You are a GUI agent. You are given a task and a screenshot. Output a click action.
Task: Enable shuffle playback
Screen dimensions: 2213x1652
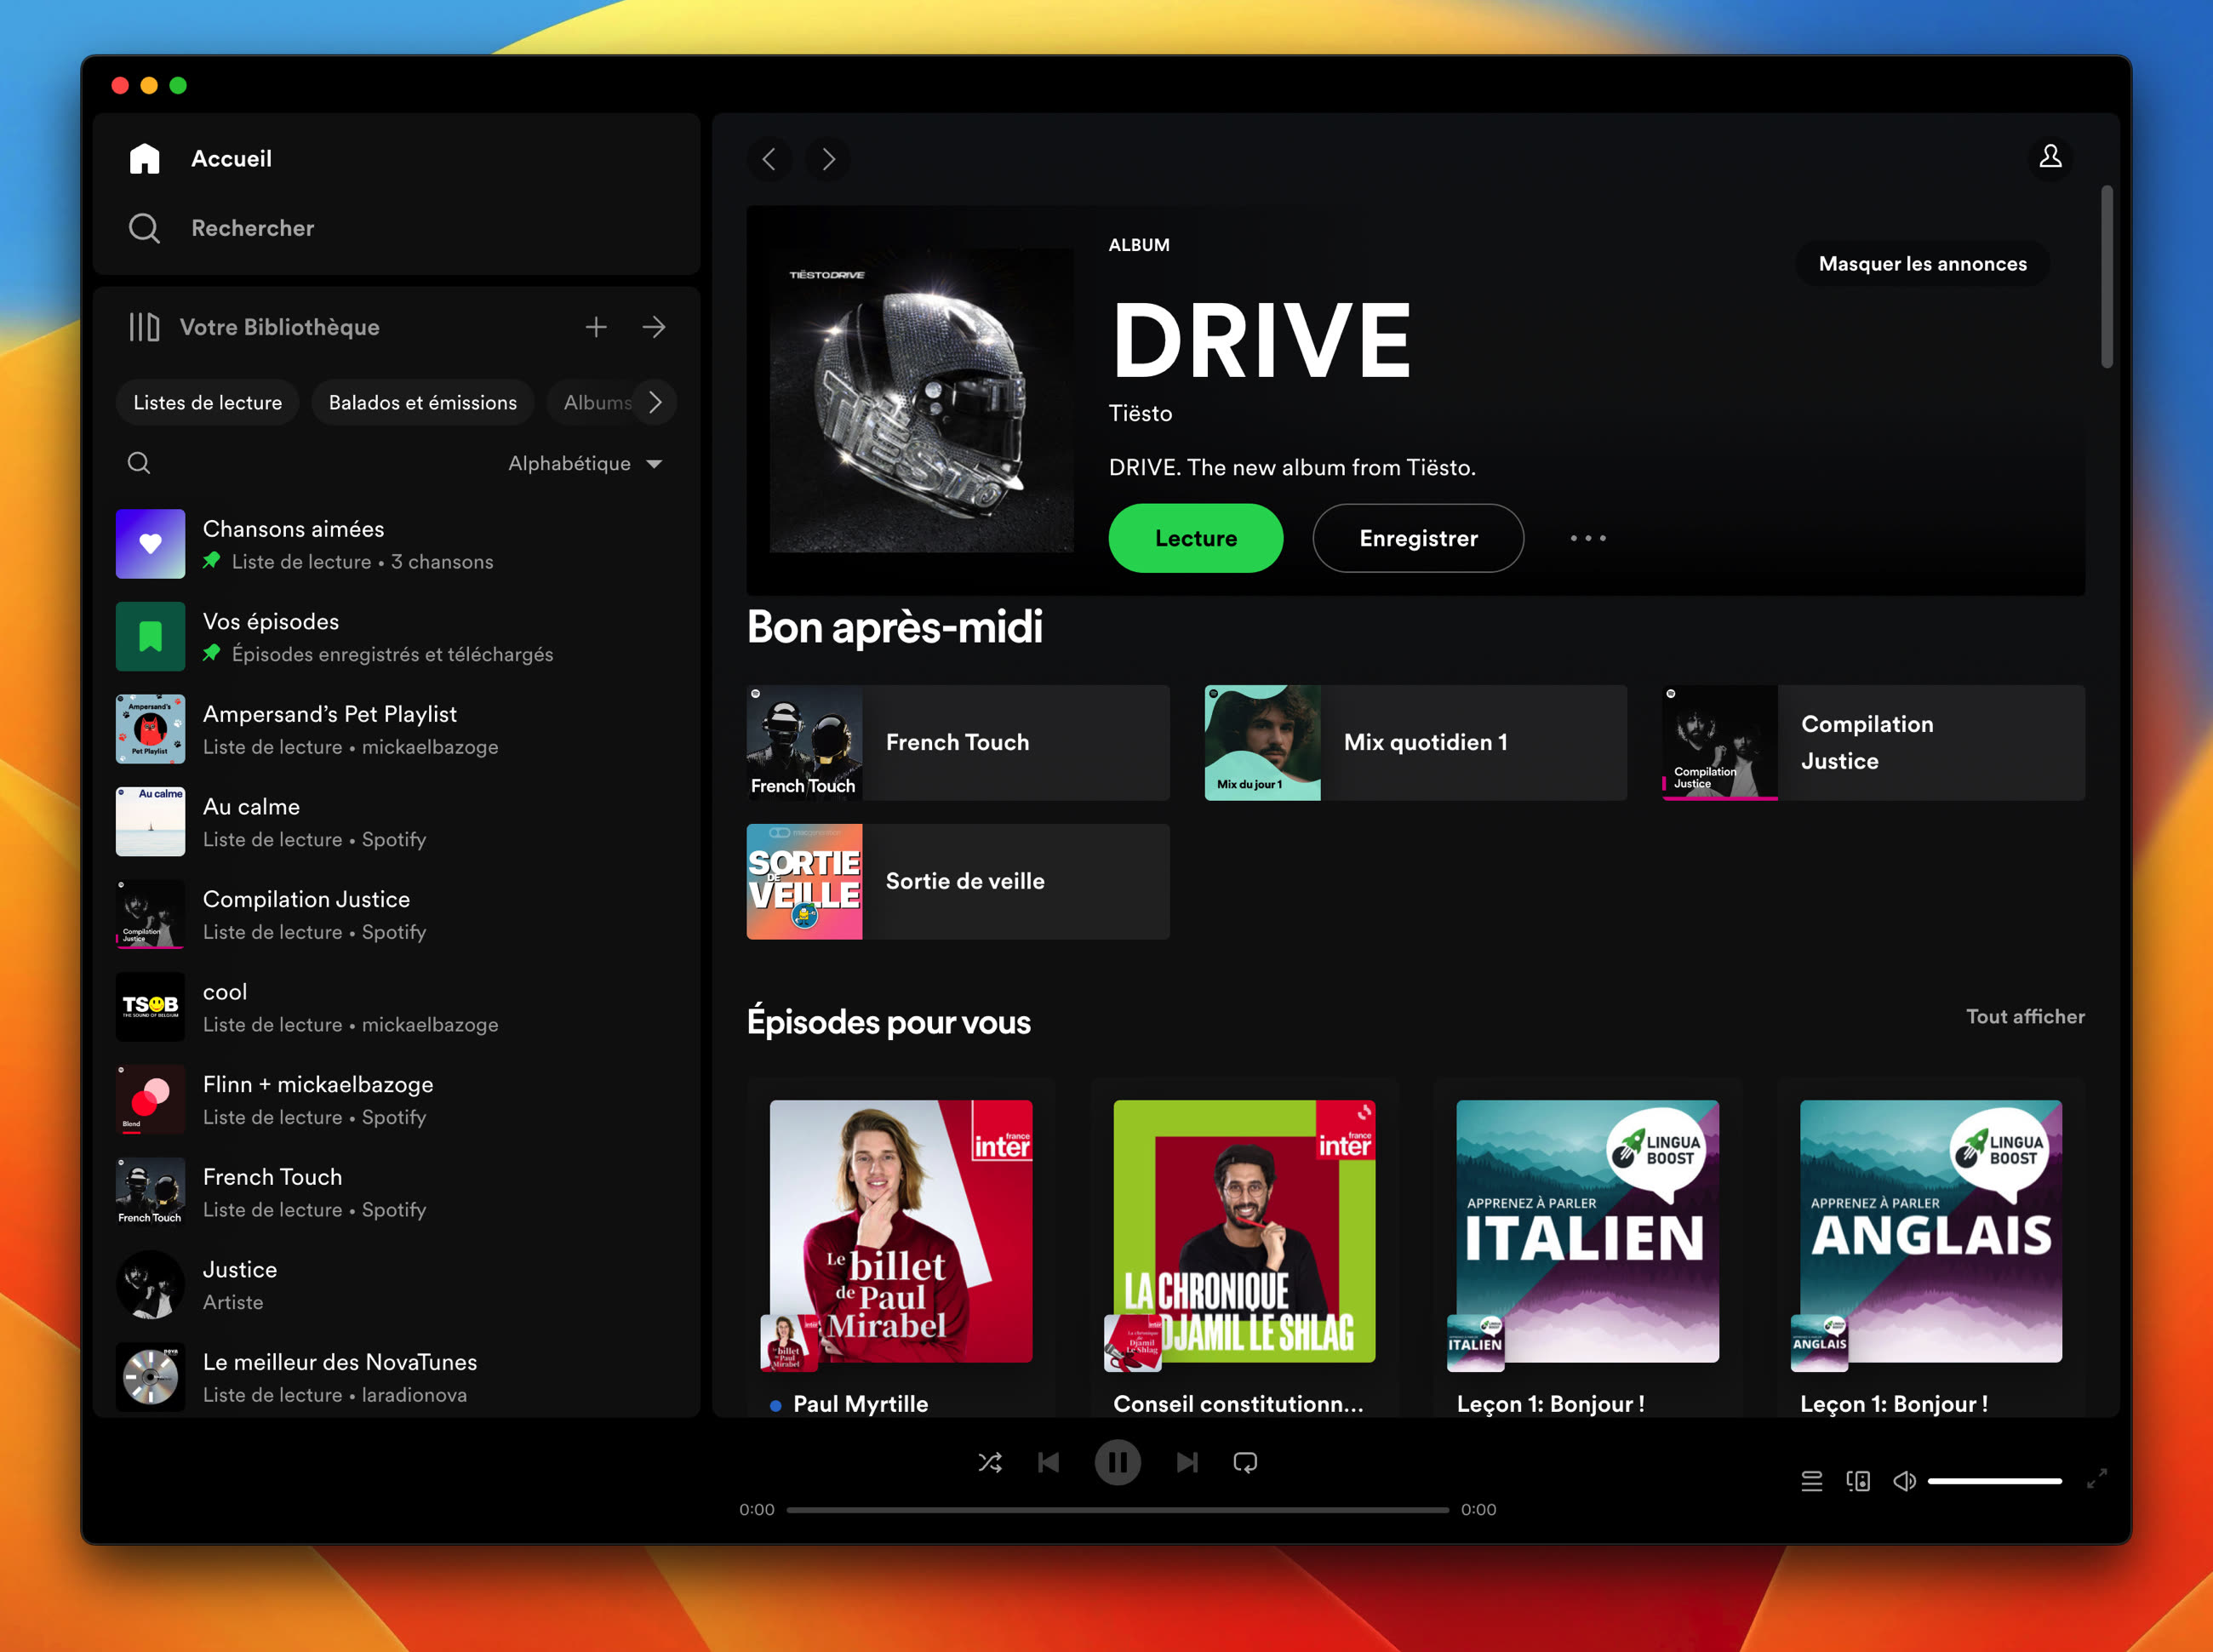990,1462
